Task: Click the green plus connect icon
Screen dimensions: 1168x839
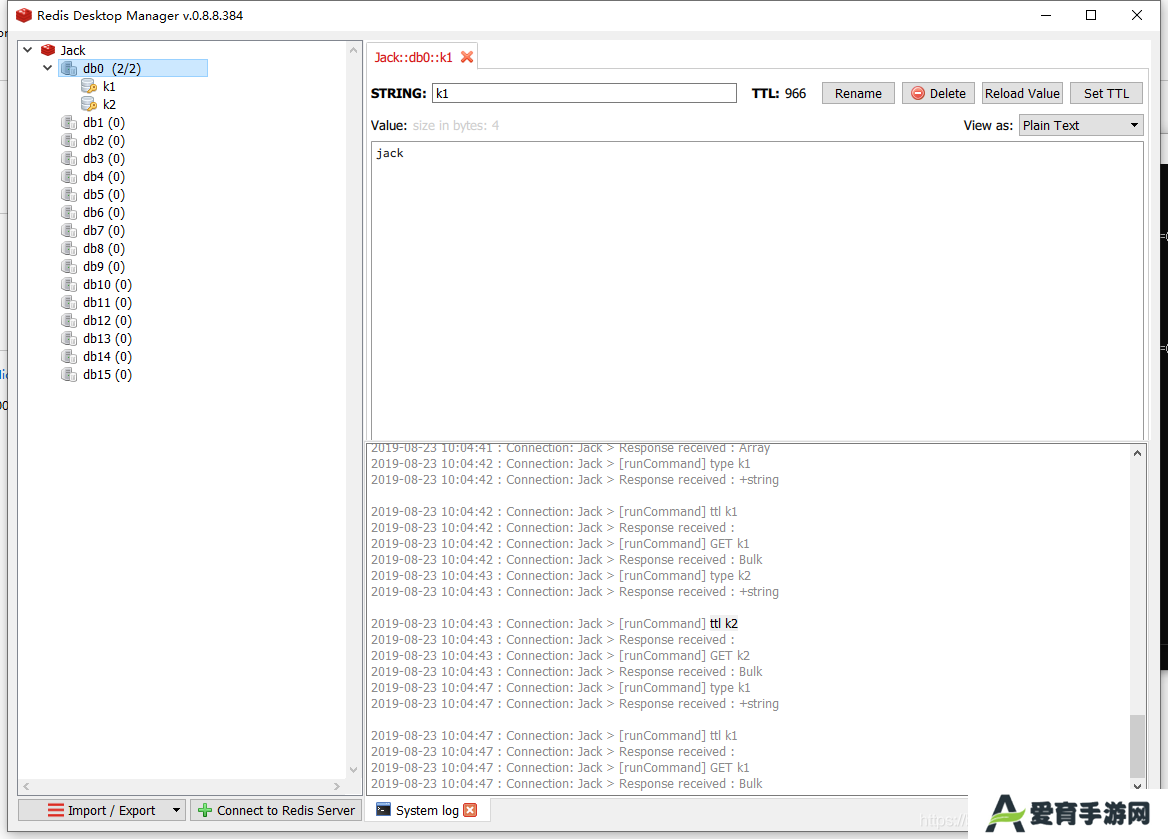Action: [205, 810]
